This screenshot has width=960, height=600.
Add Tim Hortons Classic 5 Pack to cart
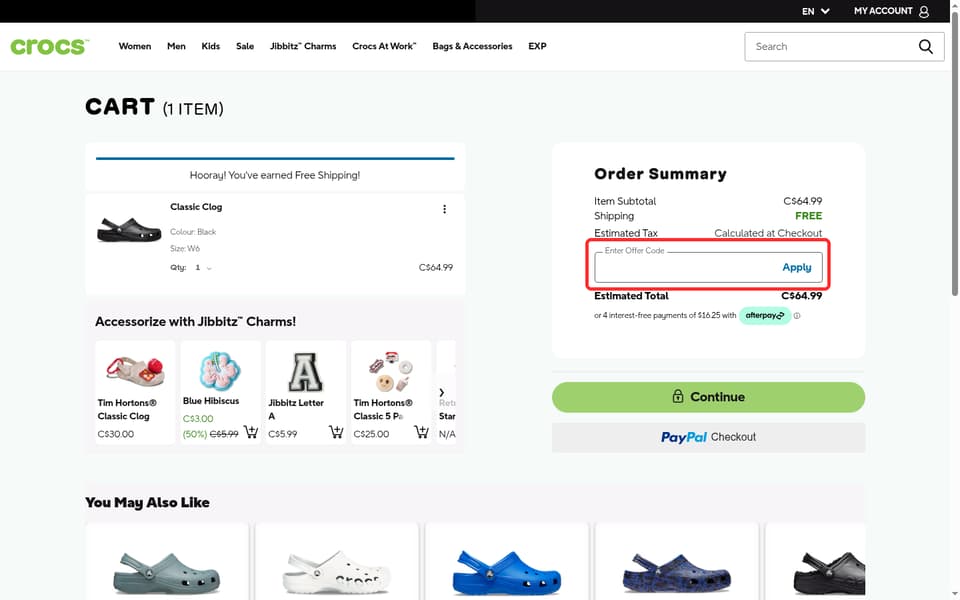point(421,432)
